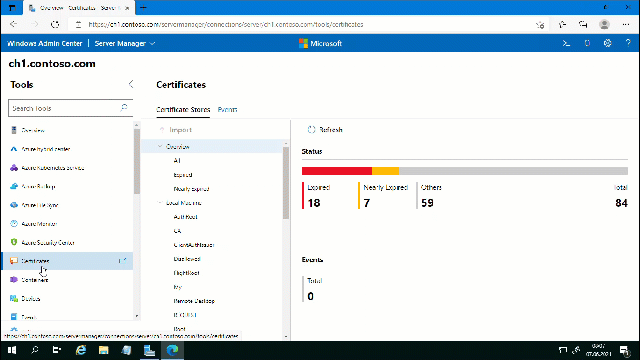640x360 pixels.
Task: Click the gray Others status segment
Action: point(513,171)
